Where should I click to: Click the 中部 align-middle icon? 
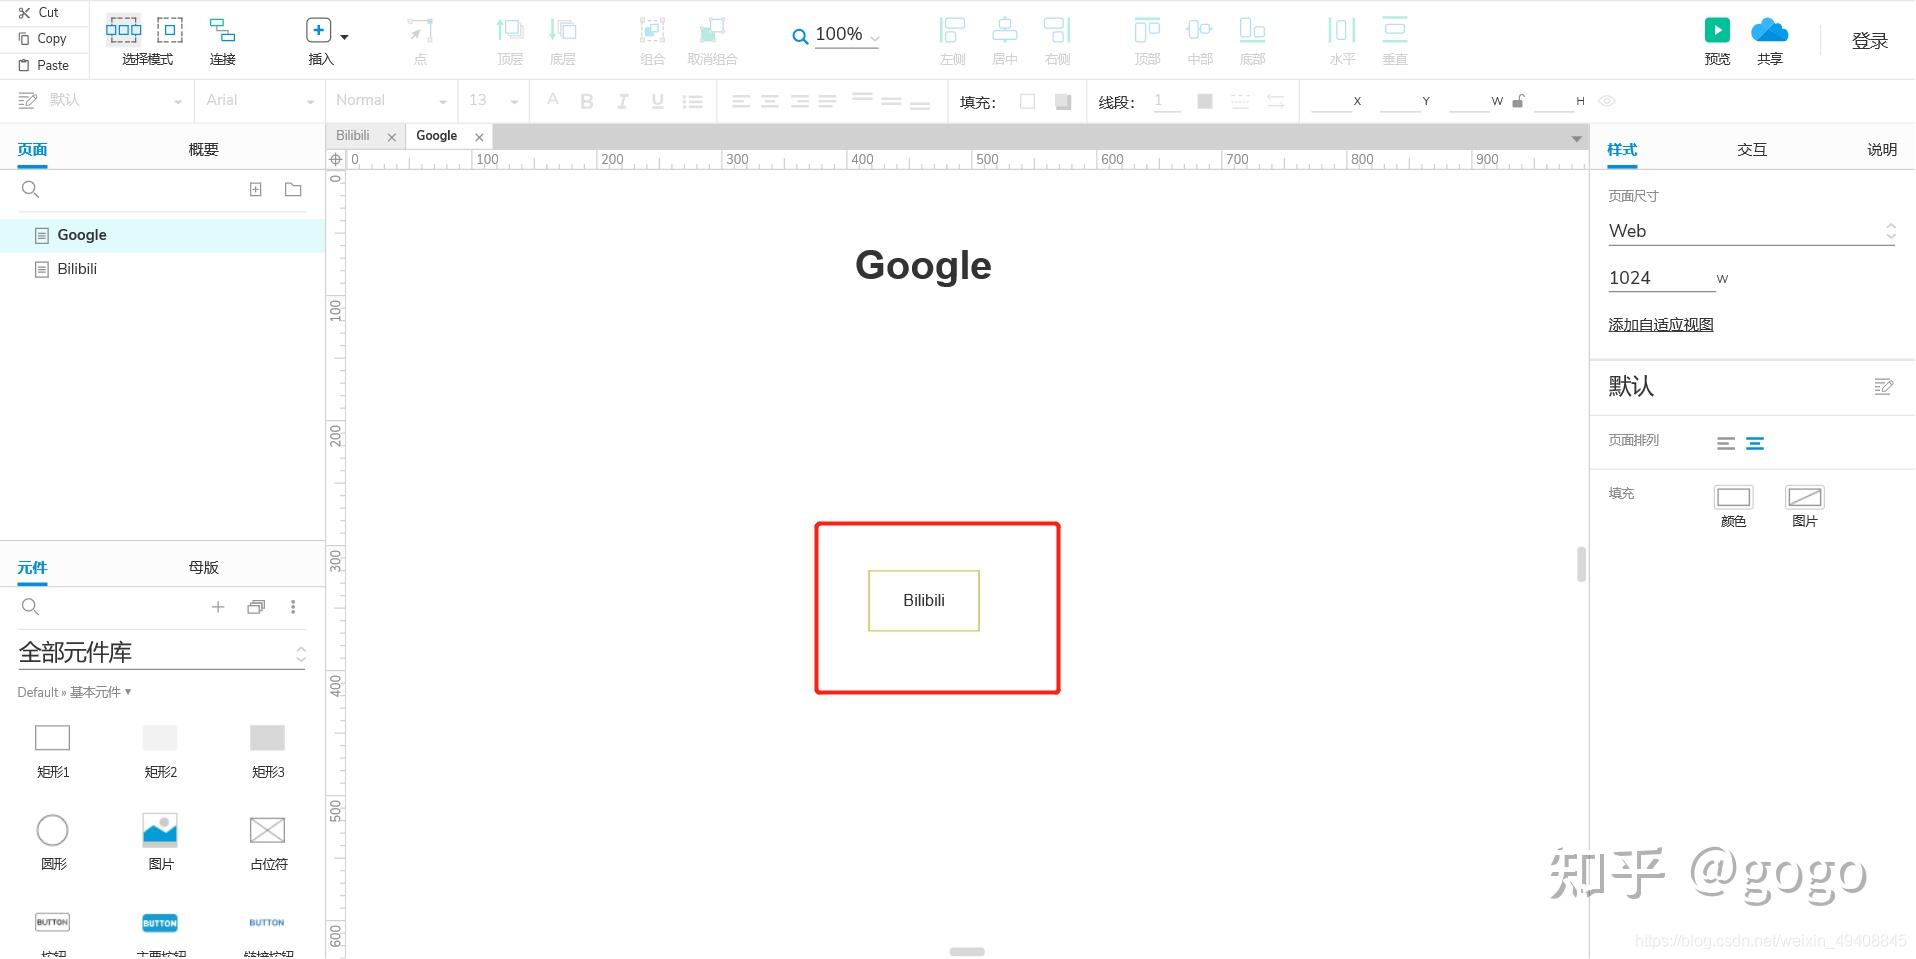[1199, 31]
